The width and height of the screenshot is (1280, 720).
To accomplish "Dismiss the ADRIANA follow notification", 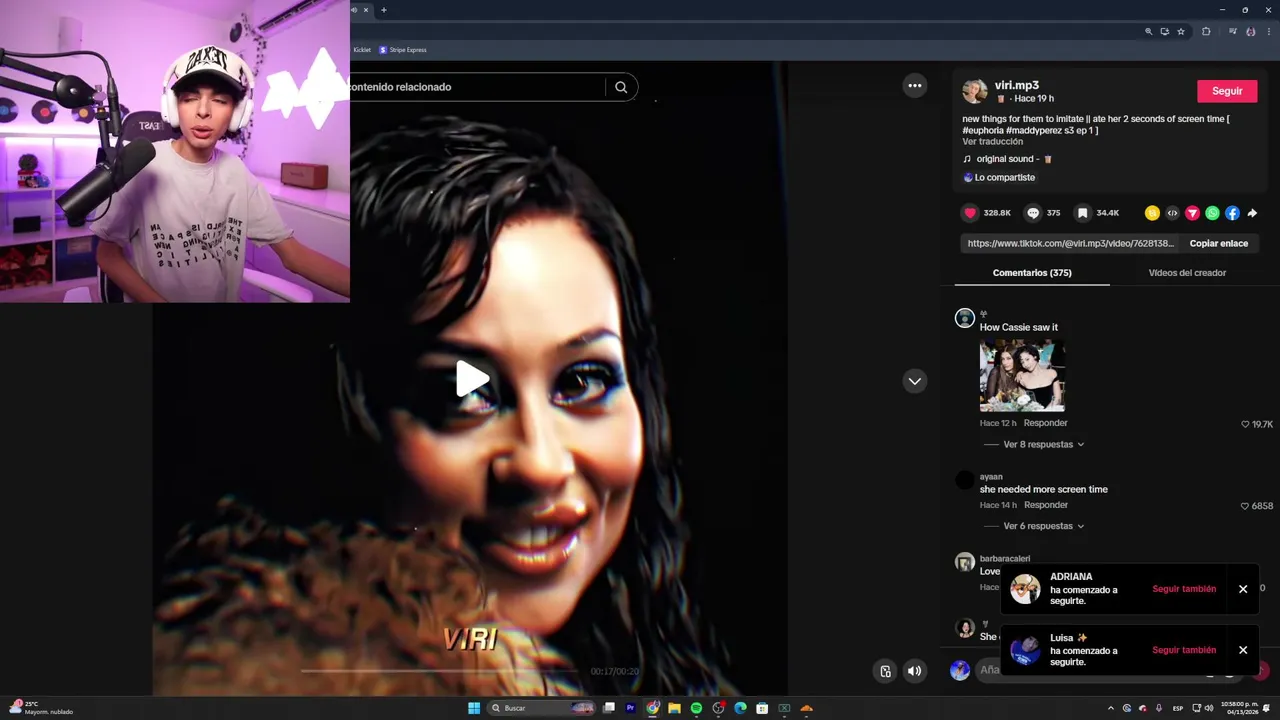I will 1243,589.
